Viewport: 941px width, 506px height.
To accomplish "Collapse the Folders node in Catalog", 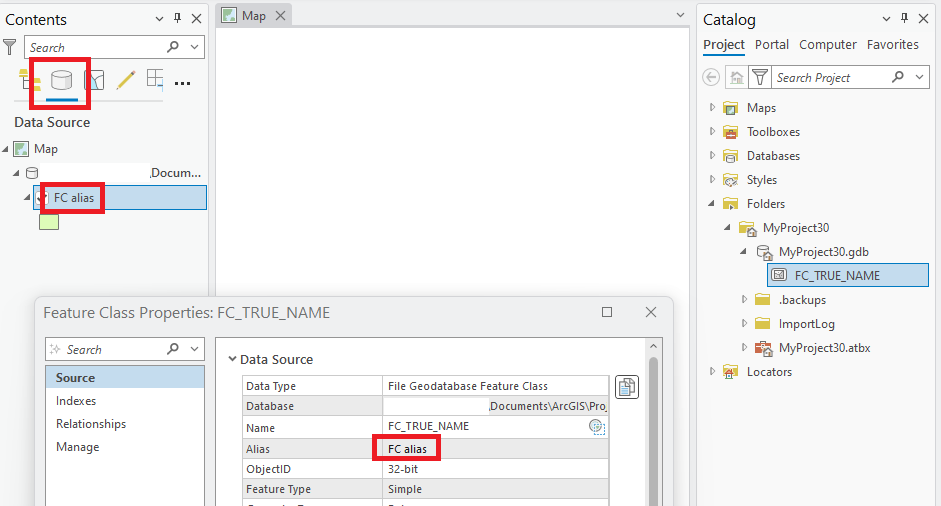I will pyautogui.click(x=712, y=203).
